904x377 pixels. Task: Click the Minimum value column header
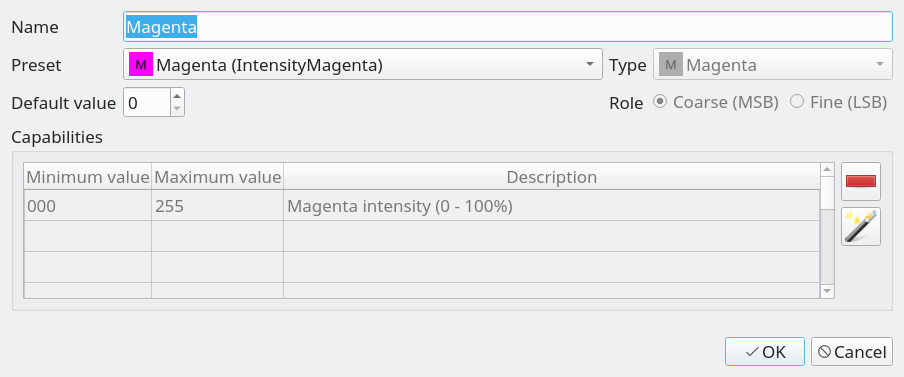point(88,177)
